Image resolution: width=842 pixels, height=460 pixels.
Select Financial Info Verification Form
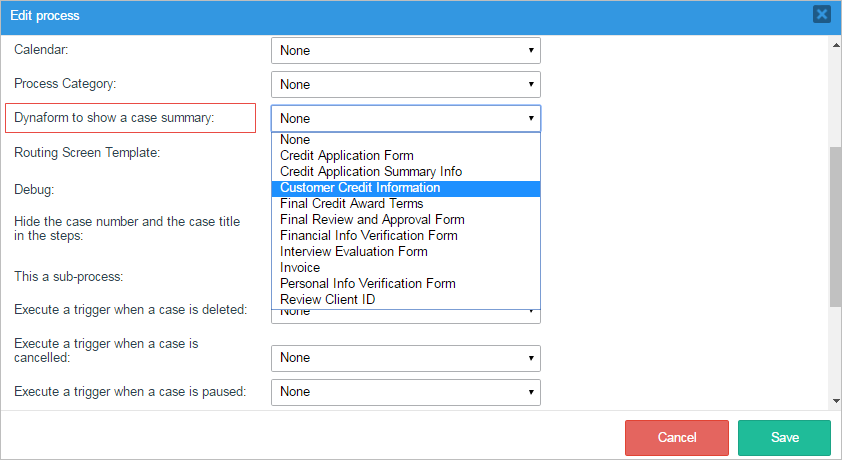tap(369, 236)
